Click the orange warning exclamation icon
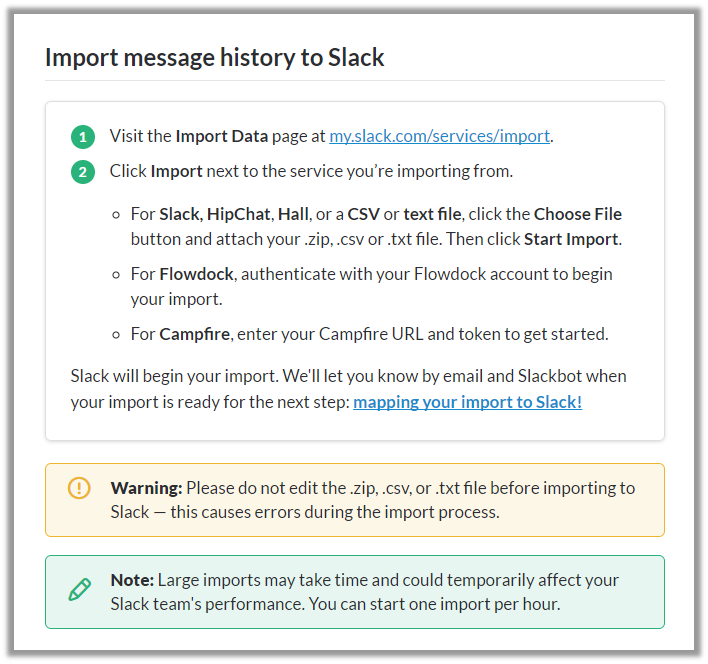This screenshot has width=708, height=664. [79, 488]
